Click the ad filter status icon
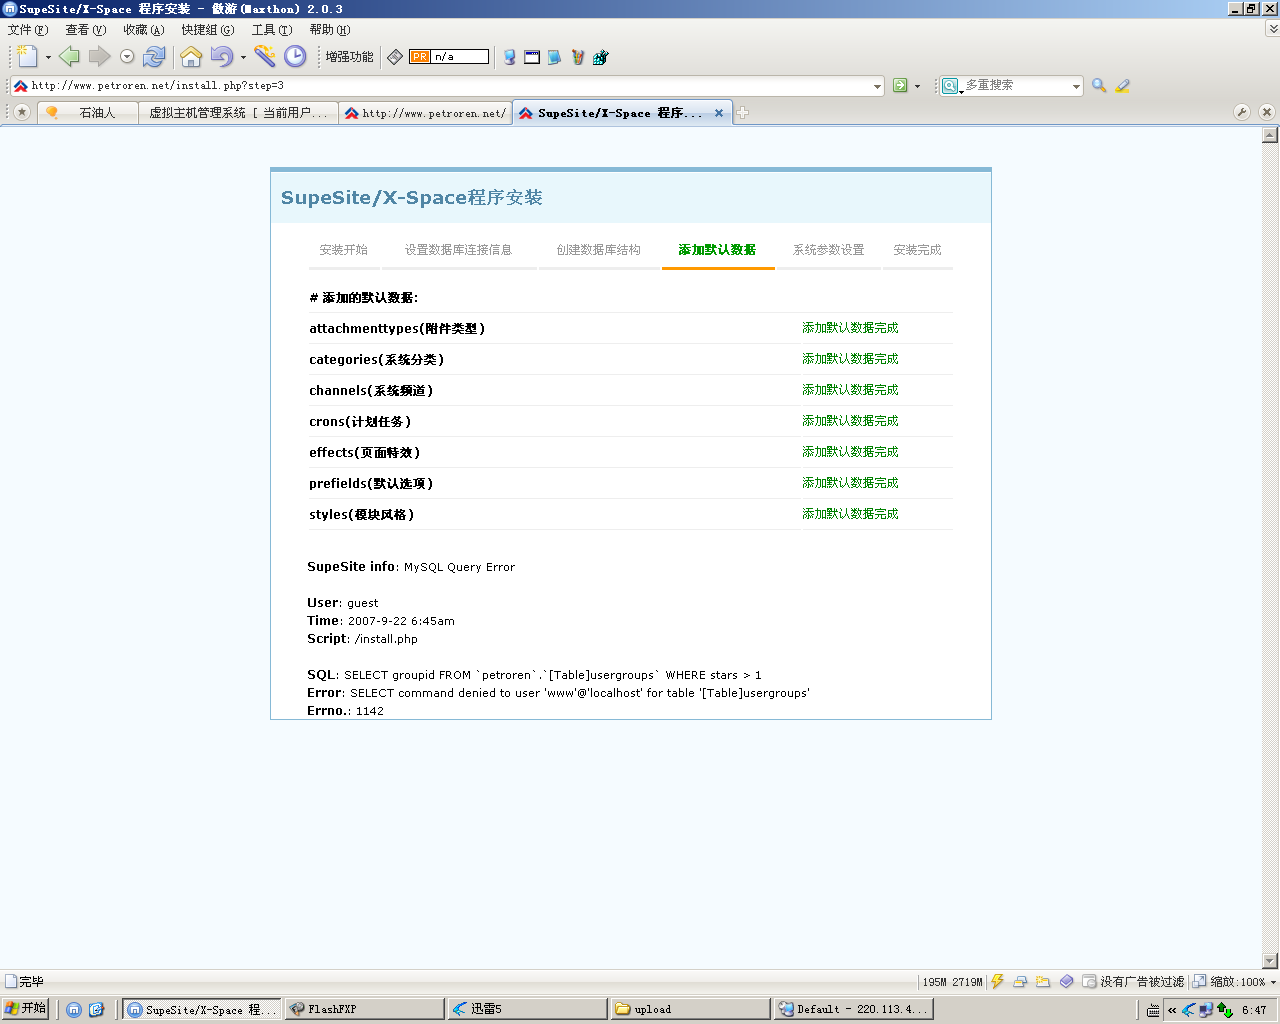The width and height of the screenshot is (1280, 1024). click(x=1090, y=982)
